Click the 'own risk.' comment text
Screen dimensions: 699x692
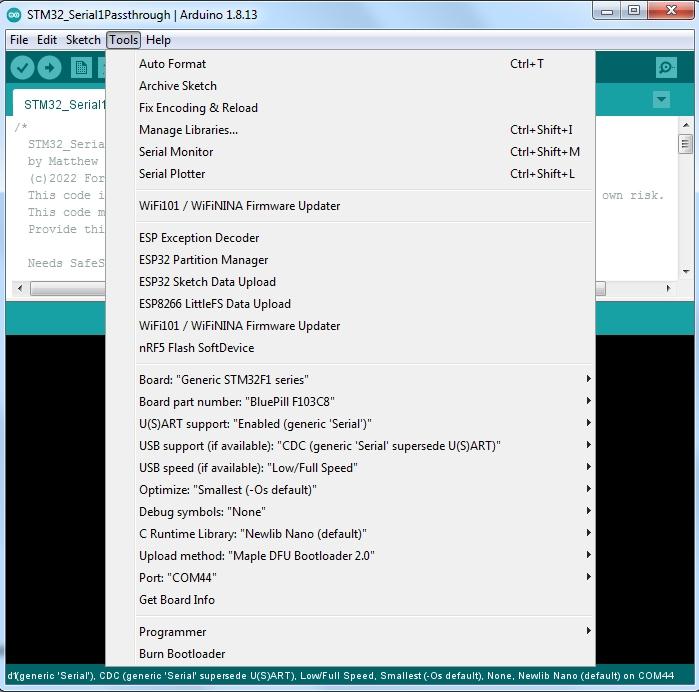[x=633, y=195]
